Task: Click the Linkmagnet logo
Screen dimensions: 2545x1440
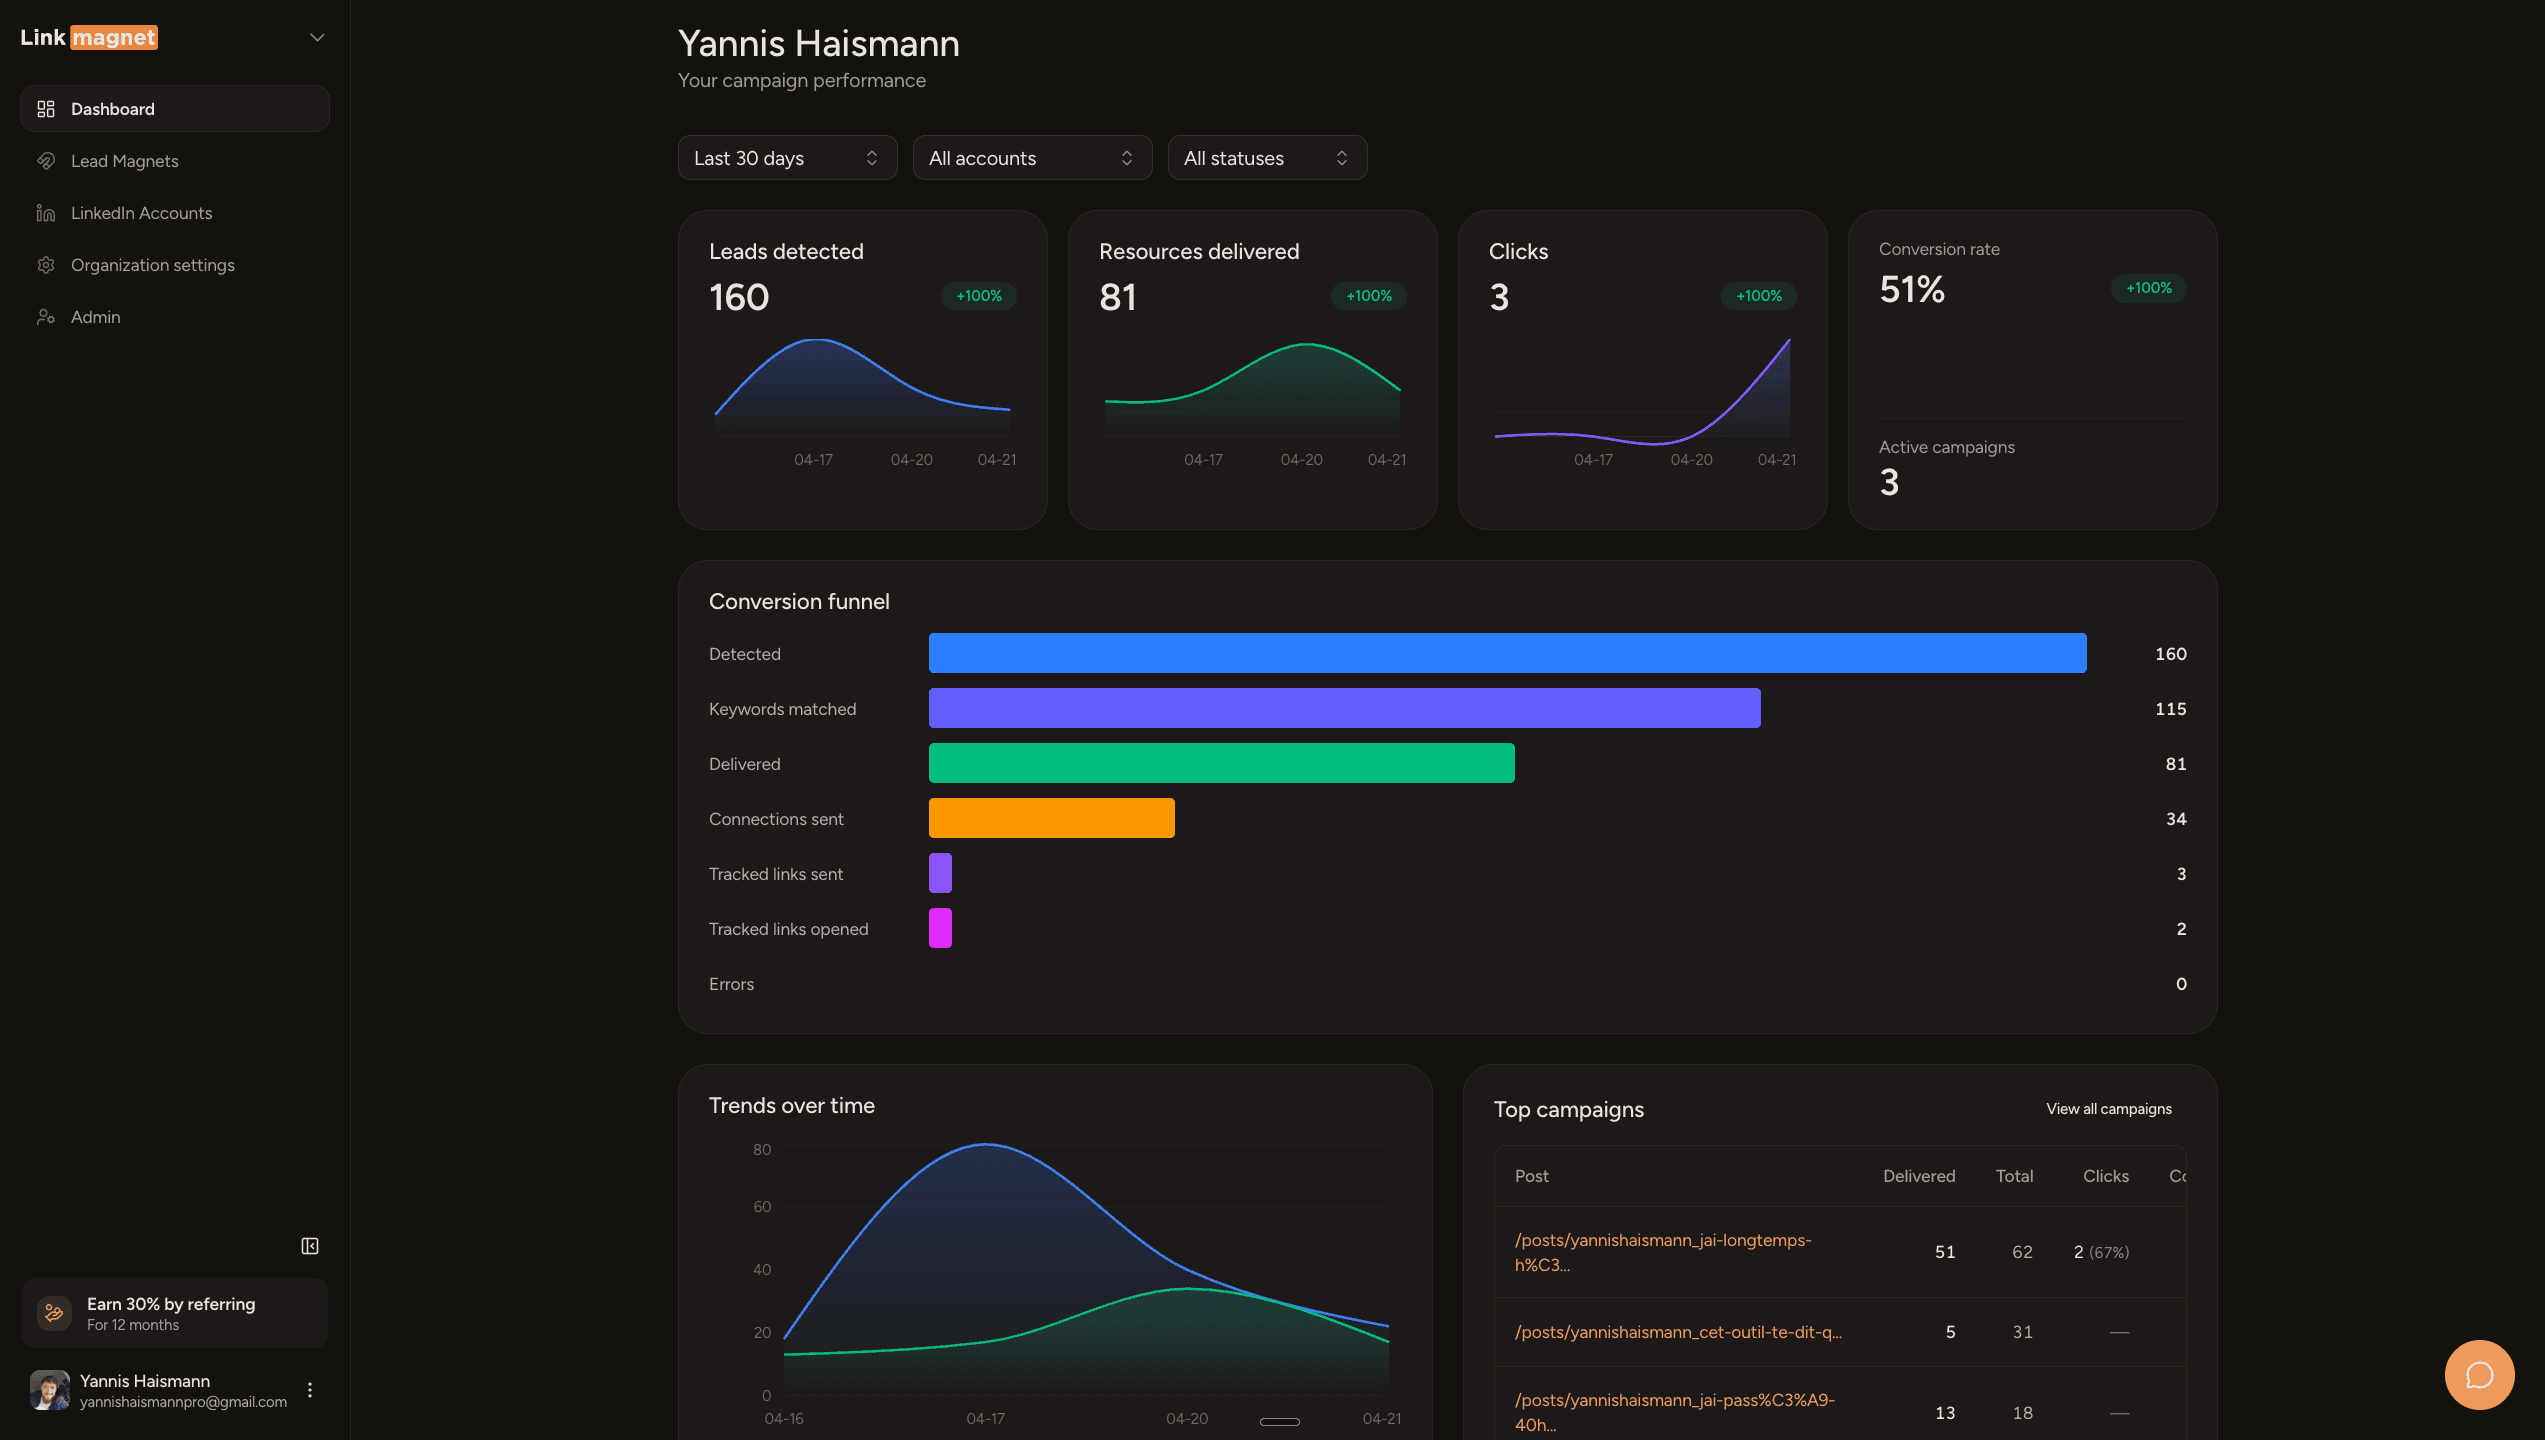Action: tap(89, 38)
